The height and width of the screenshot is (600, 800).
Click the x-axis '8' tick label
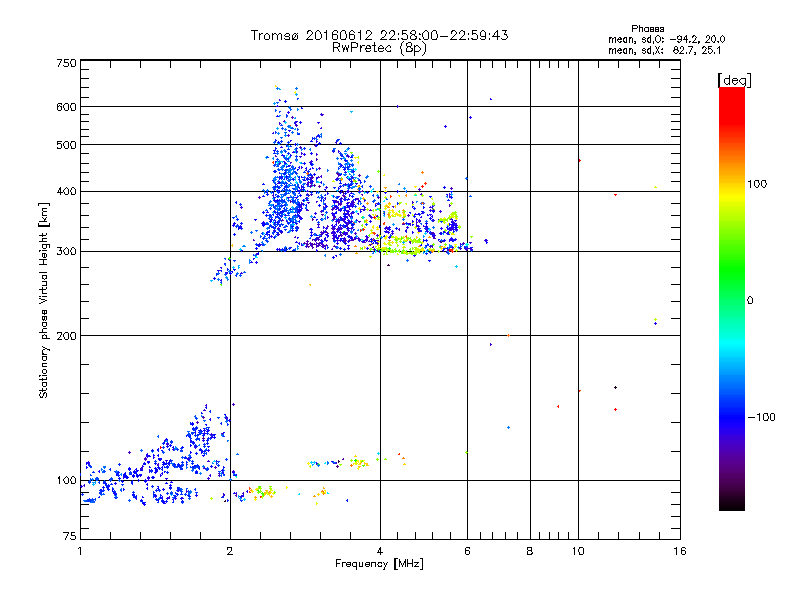(530, 551)
